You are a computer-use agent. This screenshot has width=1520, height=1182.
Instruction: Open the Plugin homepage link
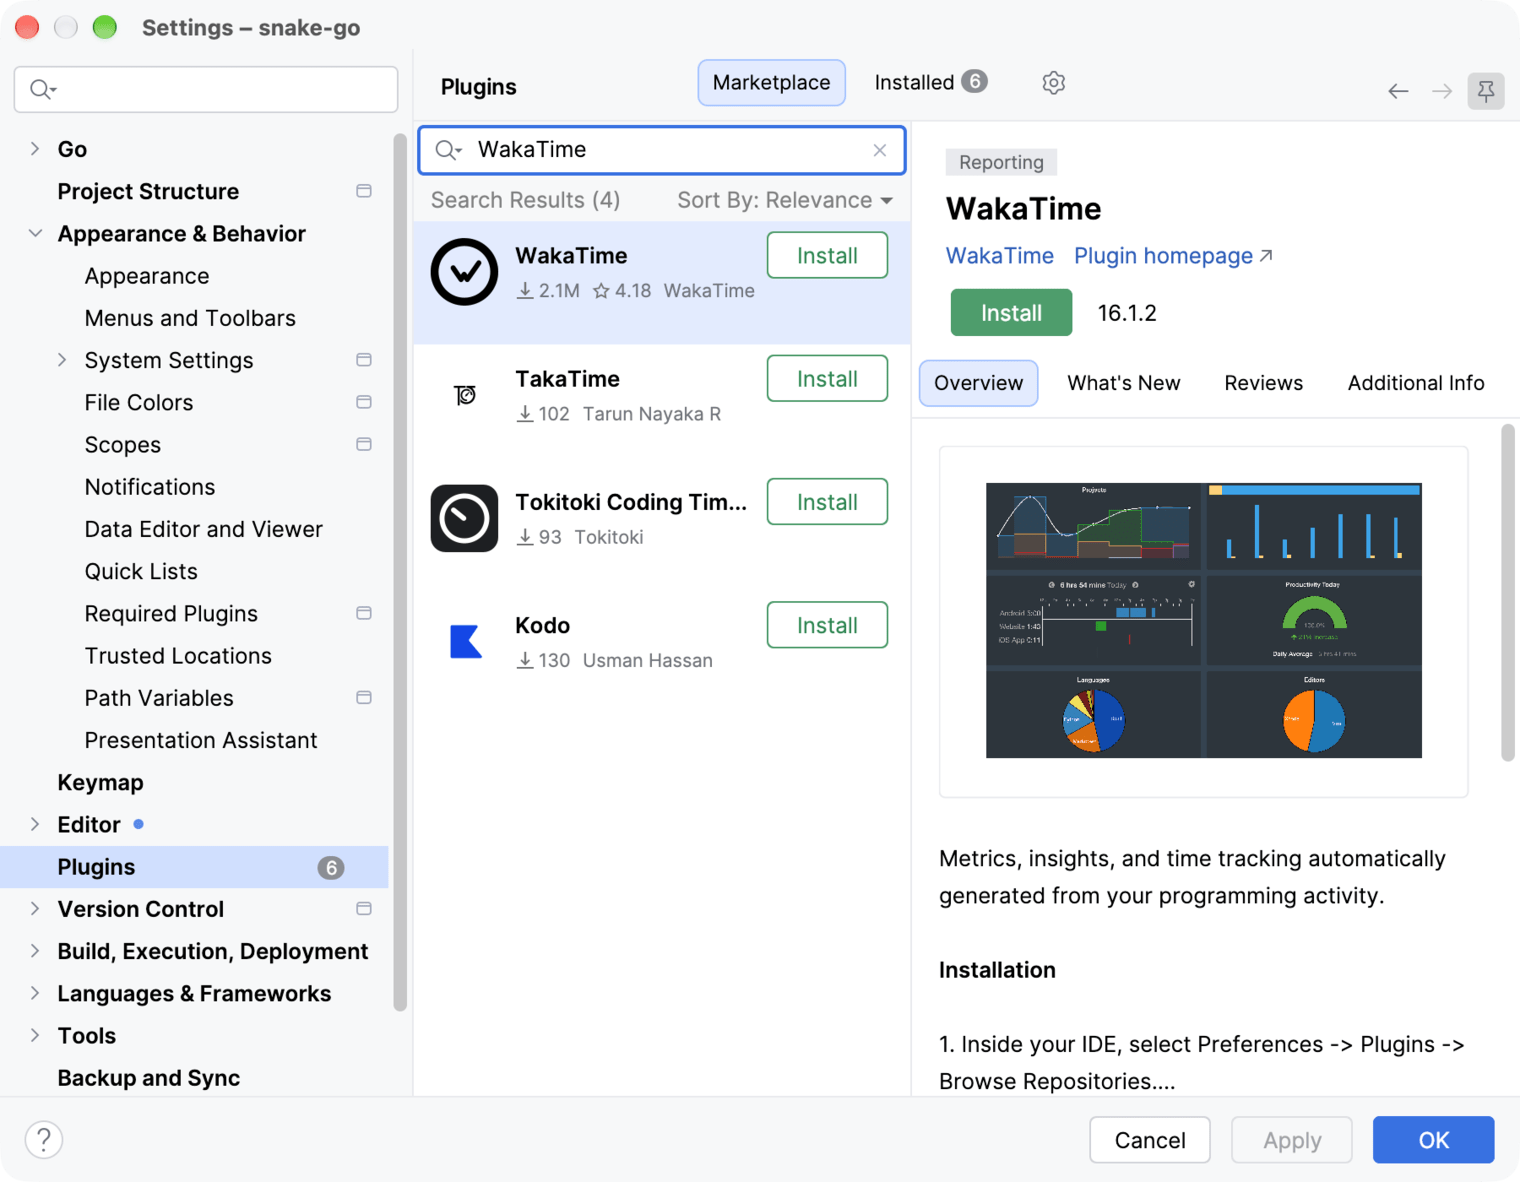[1172, 256]
